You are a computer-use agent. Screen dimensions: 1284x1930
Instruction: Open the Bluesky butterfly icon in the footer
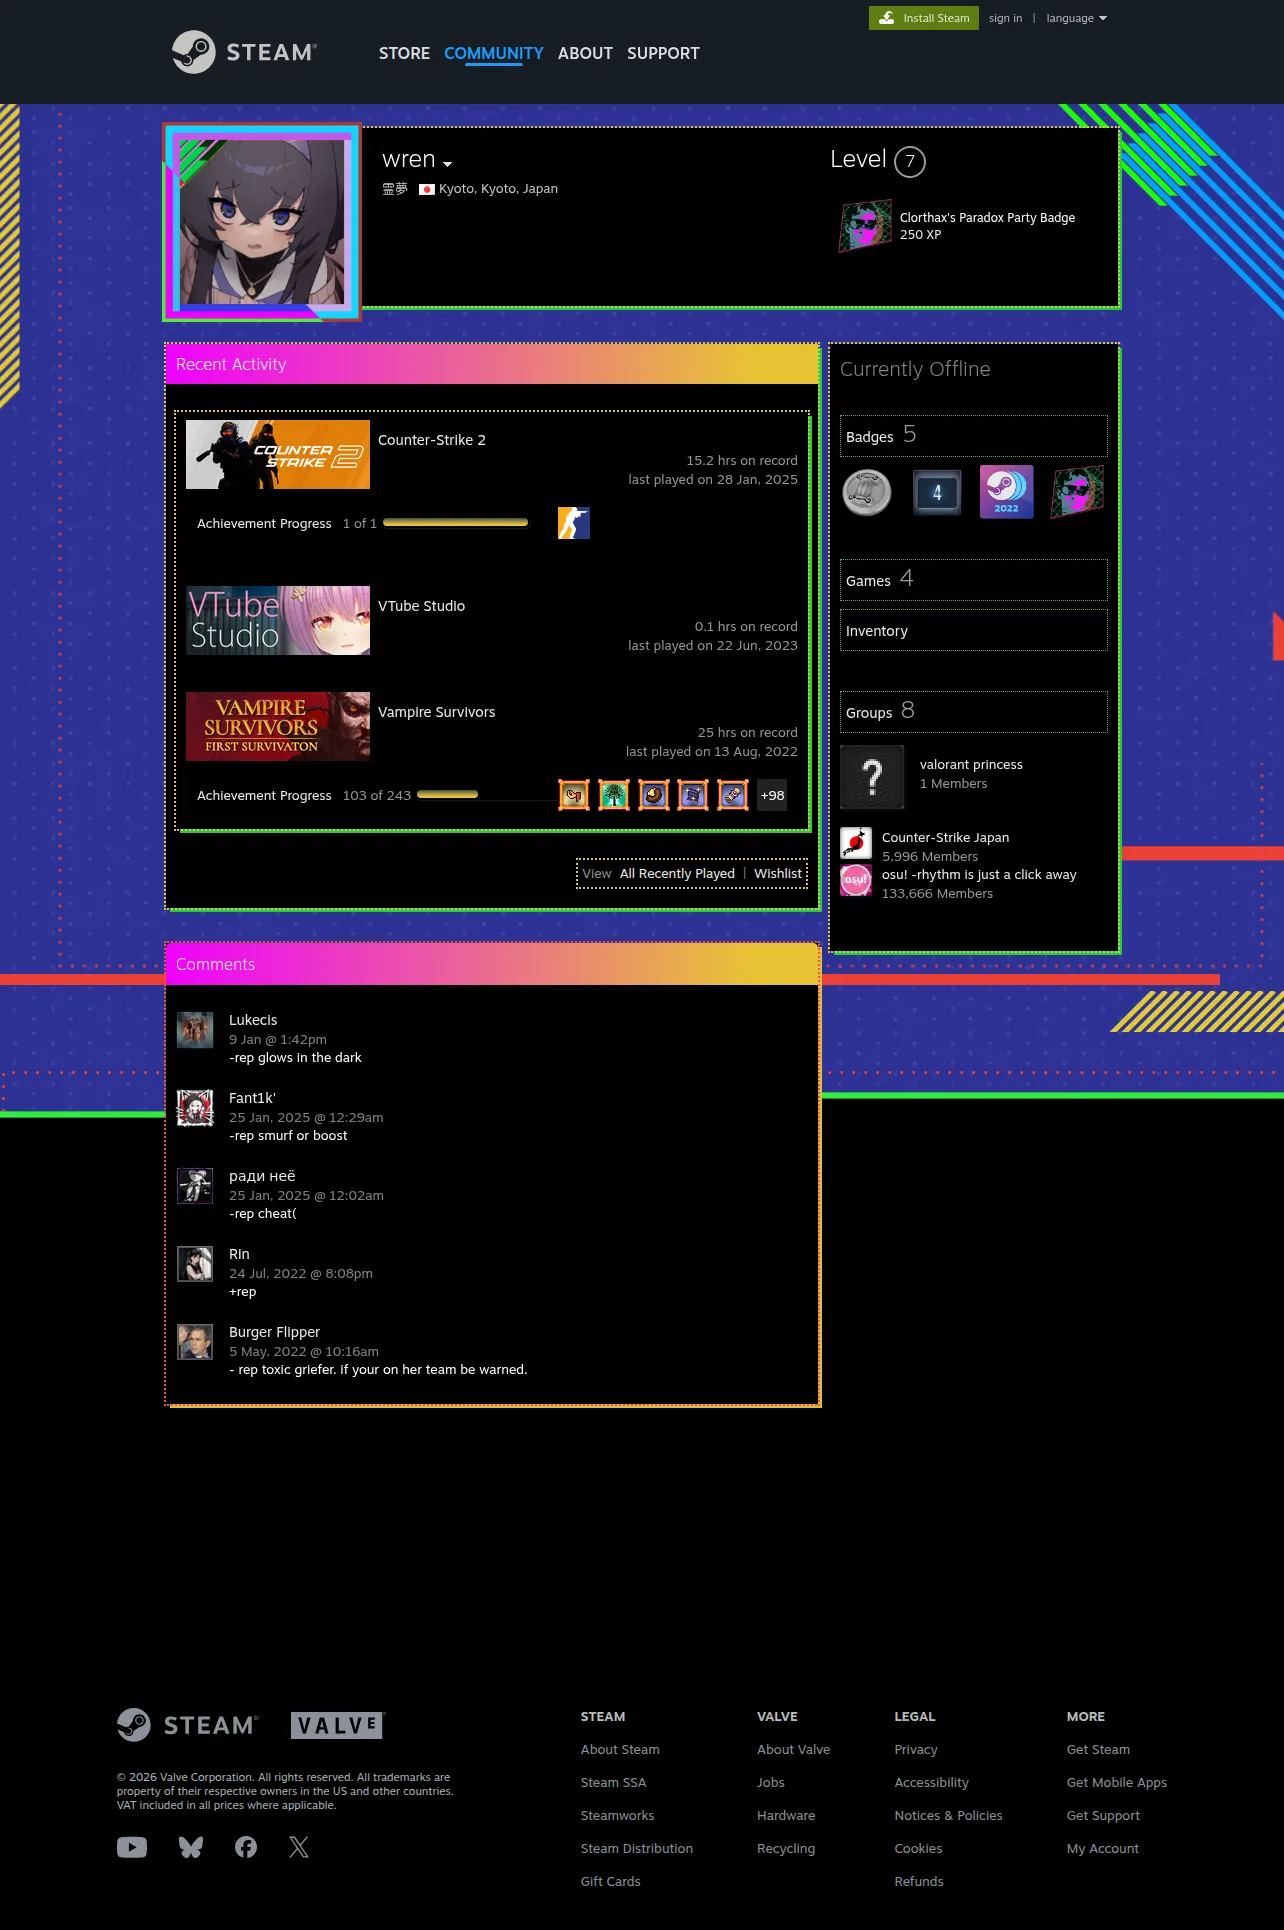coord(191,1847)
